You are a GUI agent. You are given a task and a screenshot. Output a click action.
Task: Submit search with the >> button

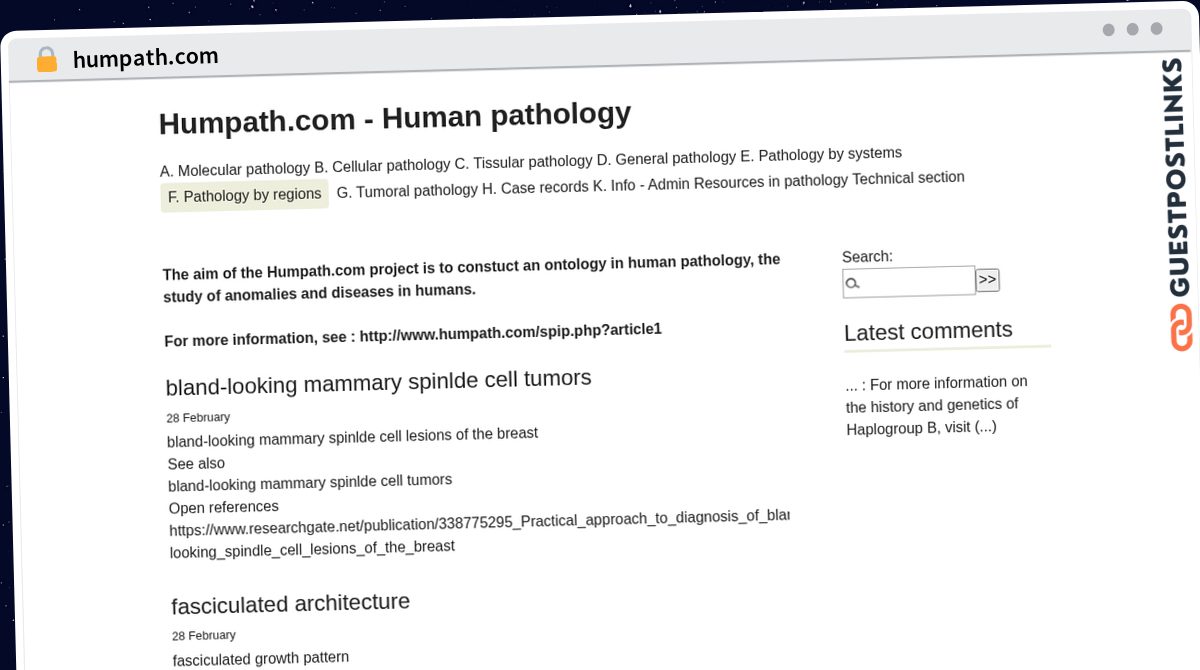click(x=988, y=280)
